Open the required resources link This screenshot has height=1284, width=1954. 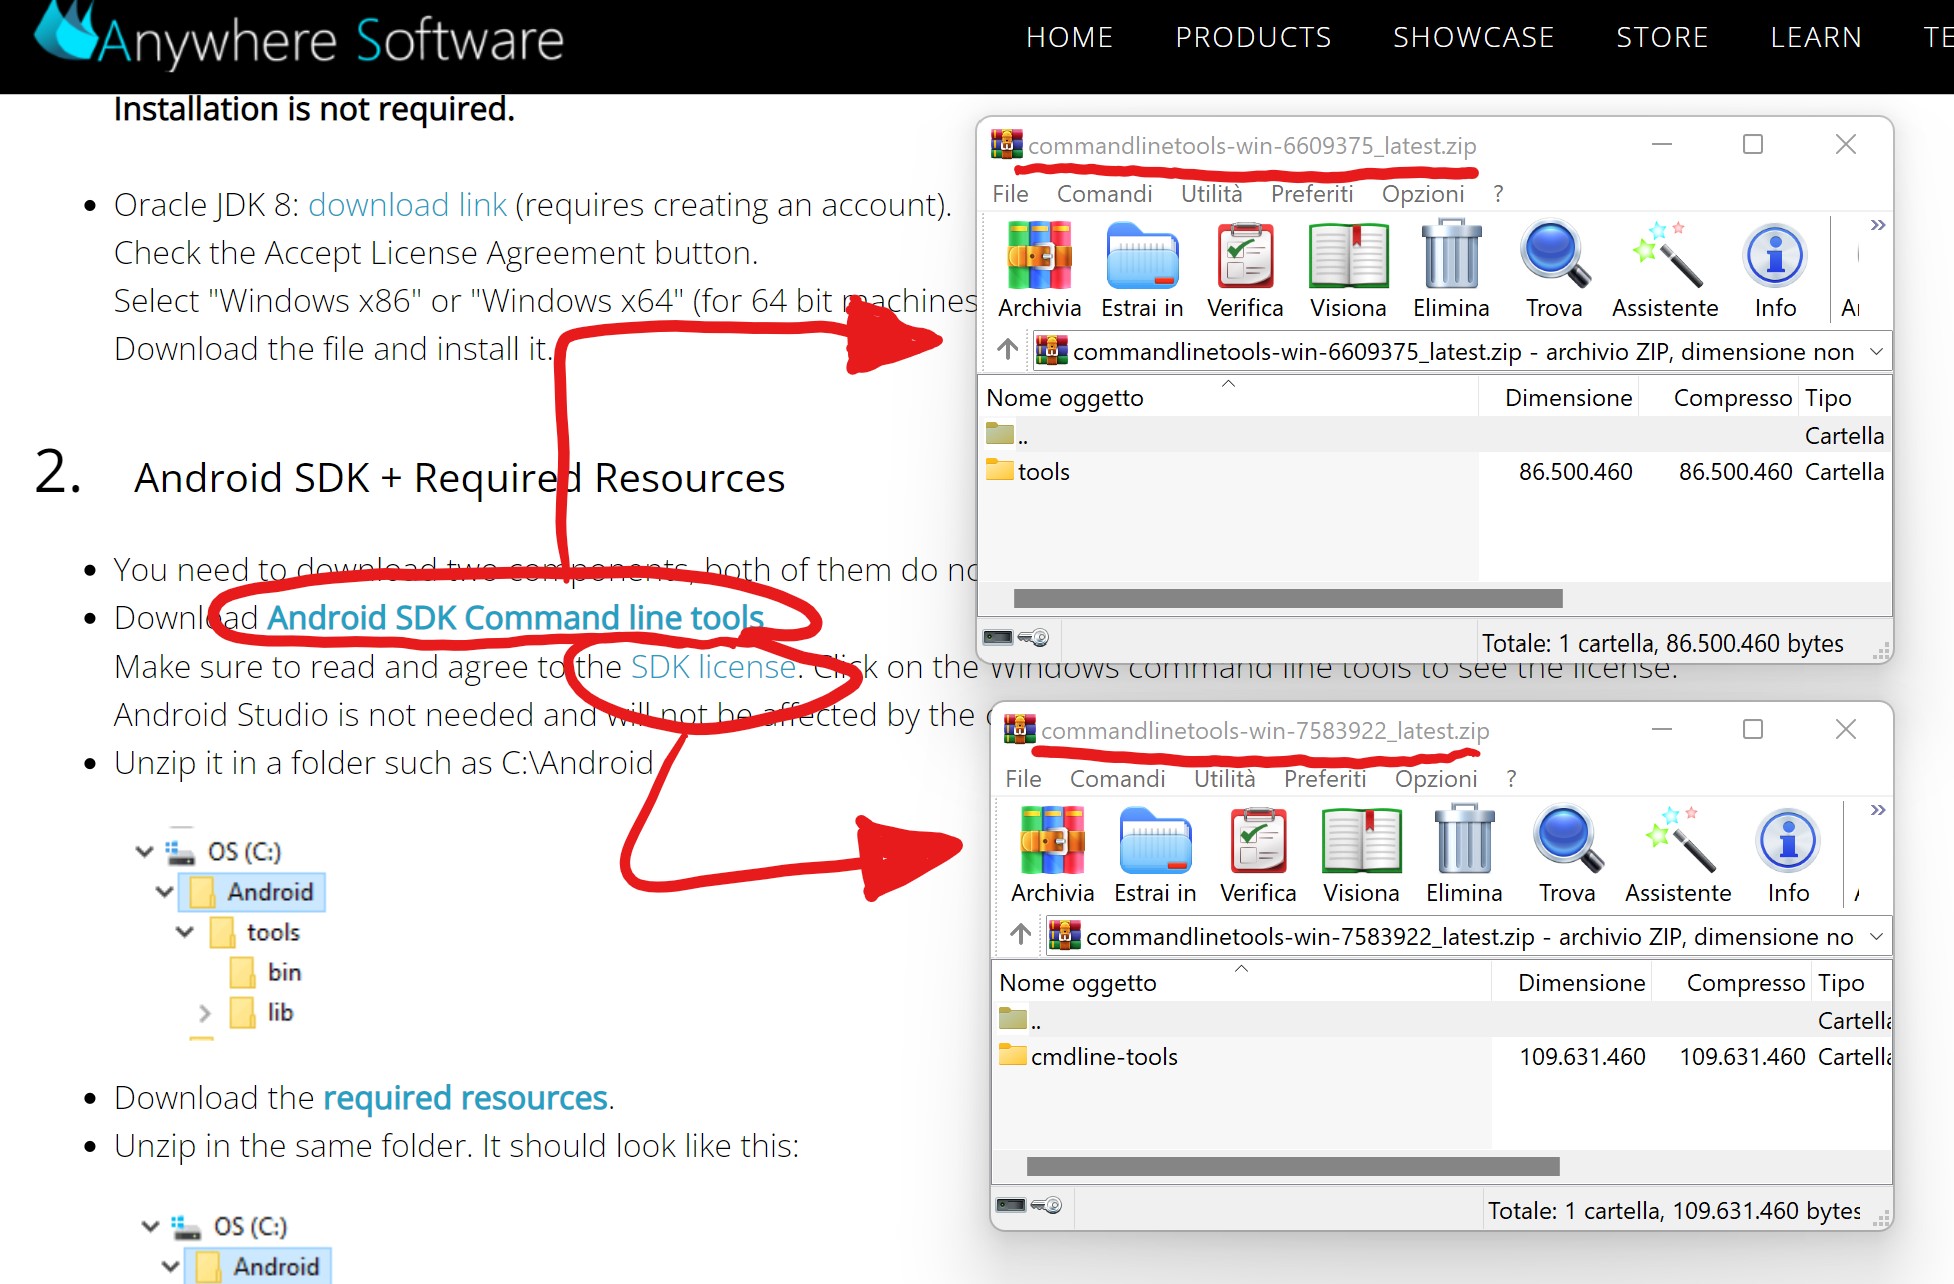click(465, 1098)
